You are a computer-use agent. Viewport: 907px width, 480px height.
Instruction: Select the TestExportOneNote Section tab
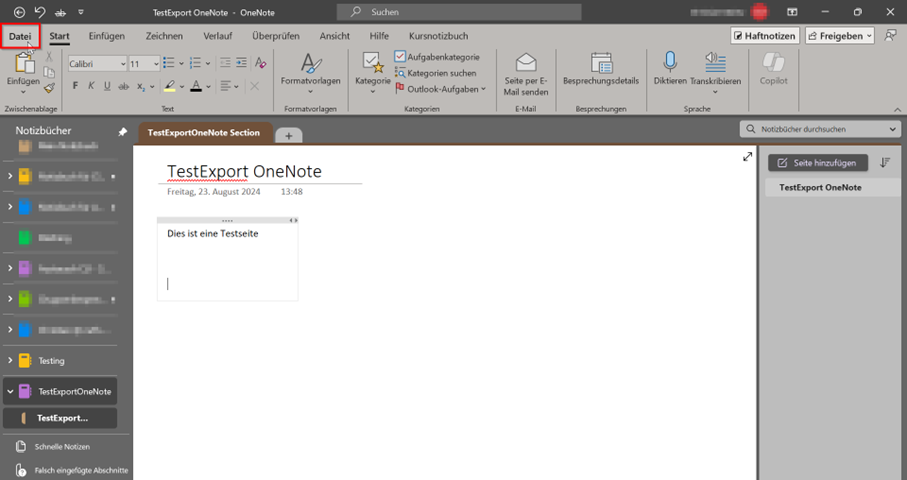point(204,132)
